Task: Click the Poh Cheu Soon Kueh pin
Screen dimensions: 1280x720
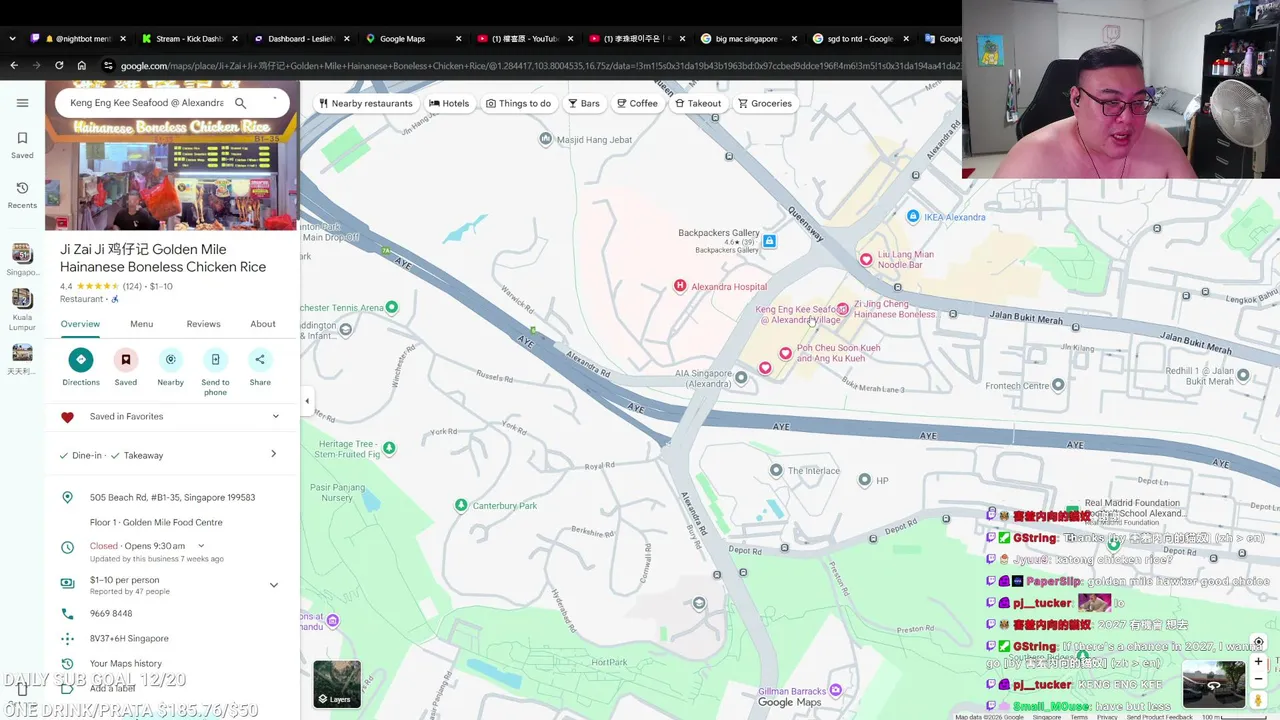Action: pos(786,353)
